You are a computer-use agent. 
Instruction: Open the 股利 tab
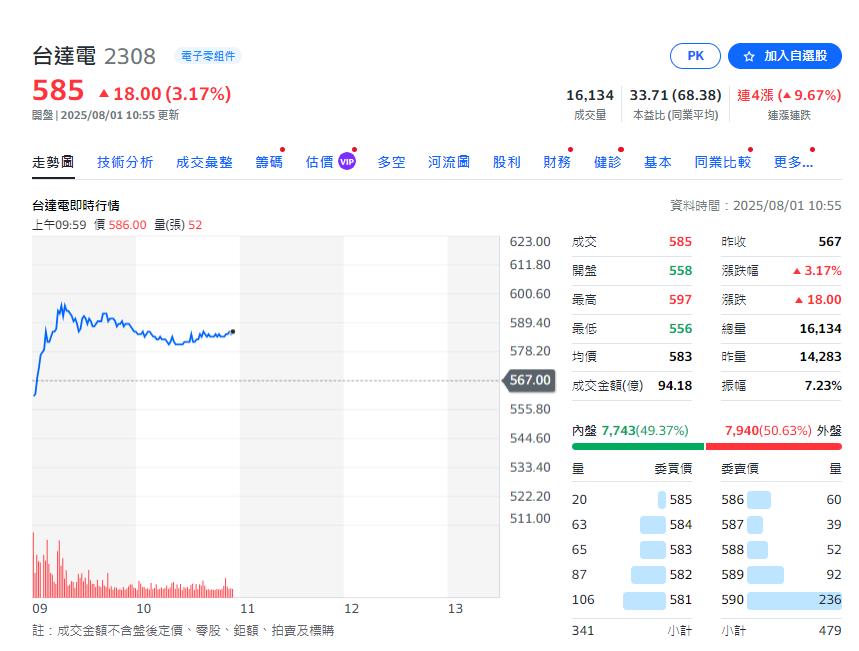pos(506,162)
